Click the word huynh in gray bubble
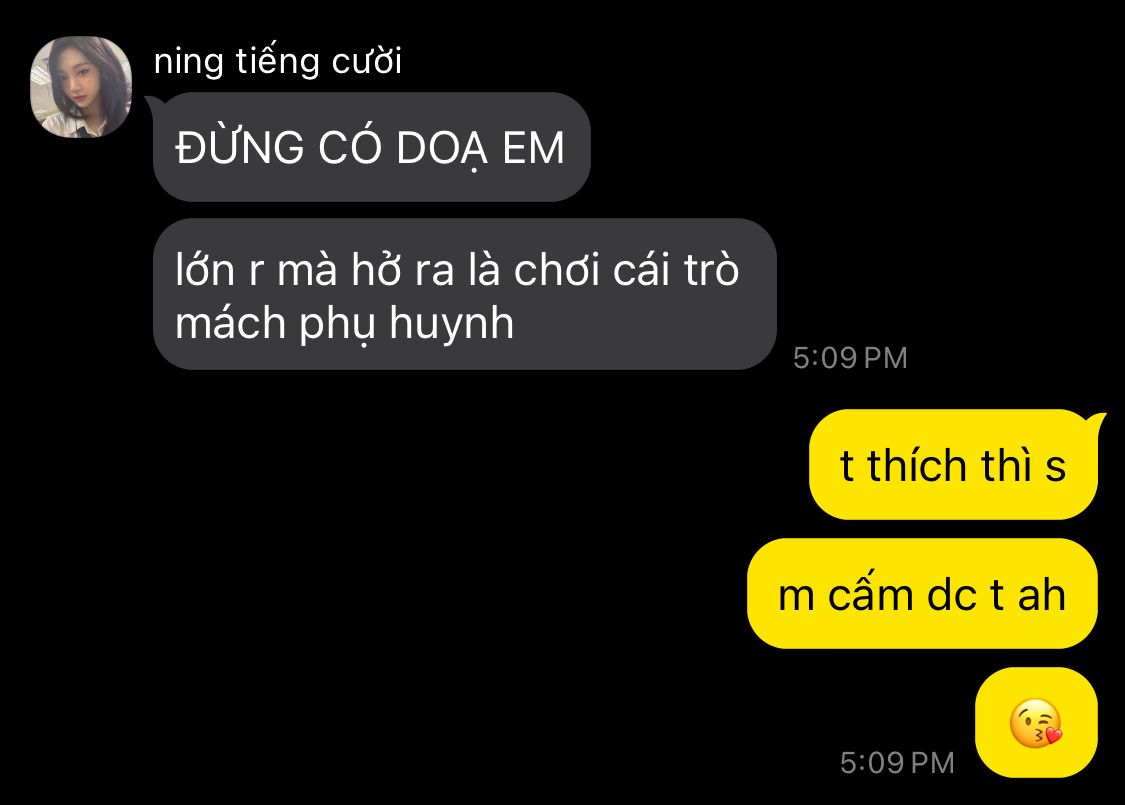The width and height of the screenshot is (1125, 805). tap(451, 323)
